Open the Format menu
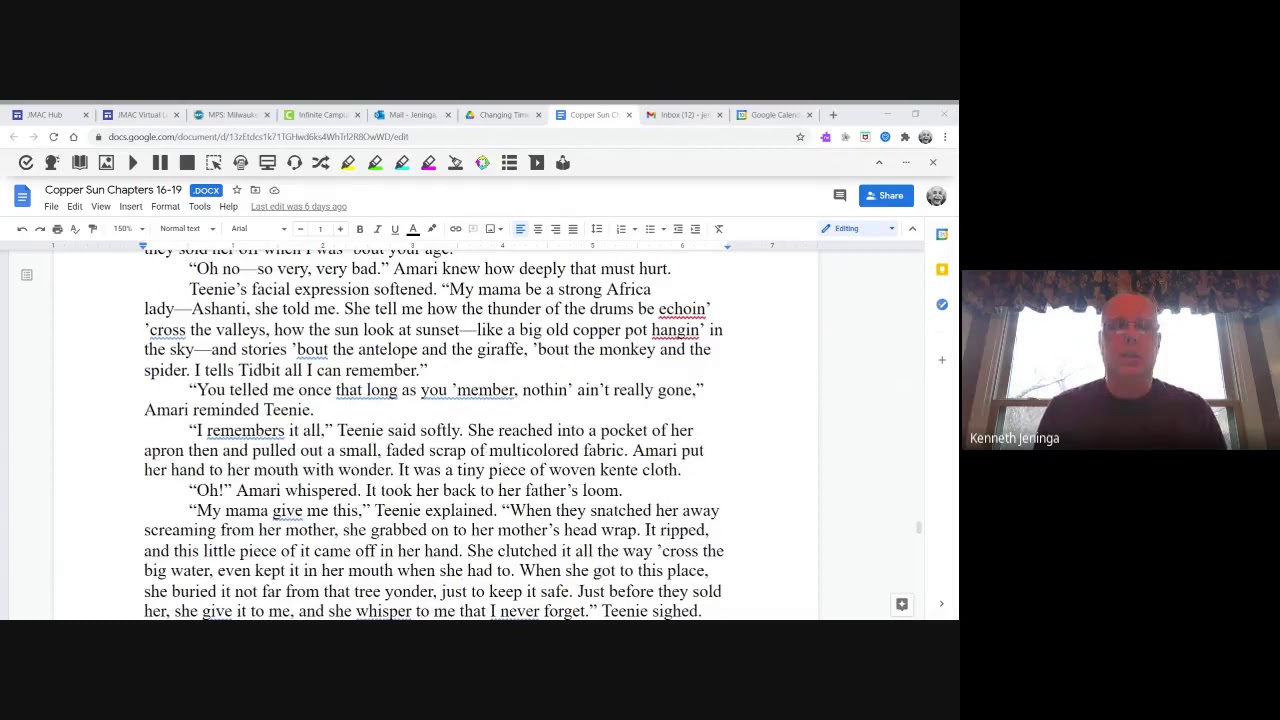Viewport: 1280px width, 720px height. click(x=165, y=207)
